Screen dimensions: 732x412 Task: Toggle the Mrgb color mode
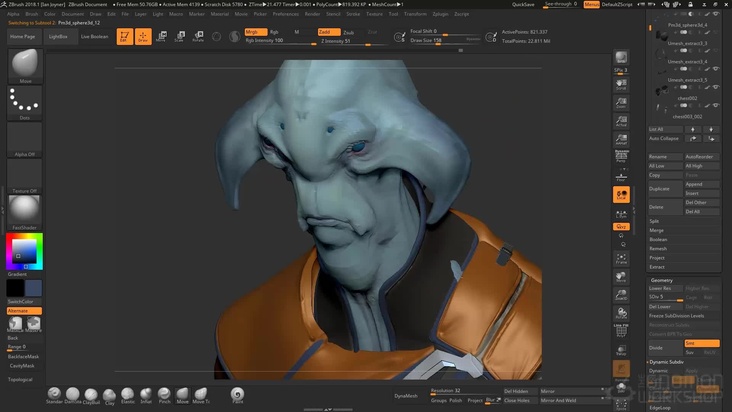(x=255, y=32)
